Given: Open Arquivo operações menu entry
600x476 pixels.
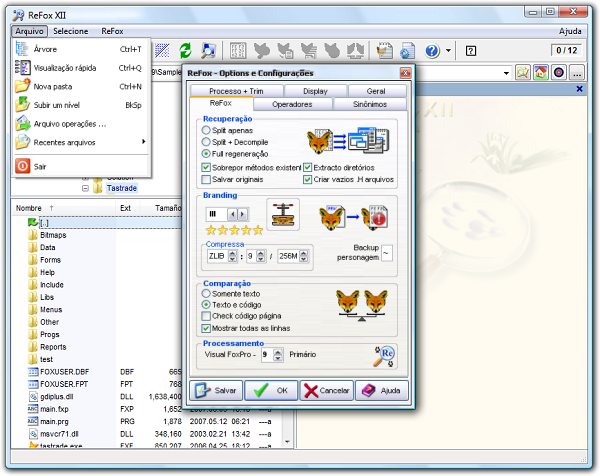Looking at the screenshot, I should (80, 124).
